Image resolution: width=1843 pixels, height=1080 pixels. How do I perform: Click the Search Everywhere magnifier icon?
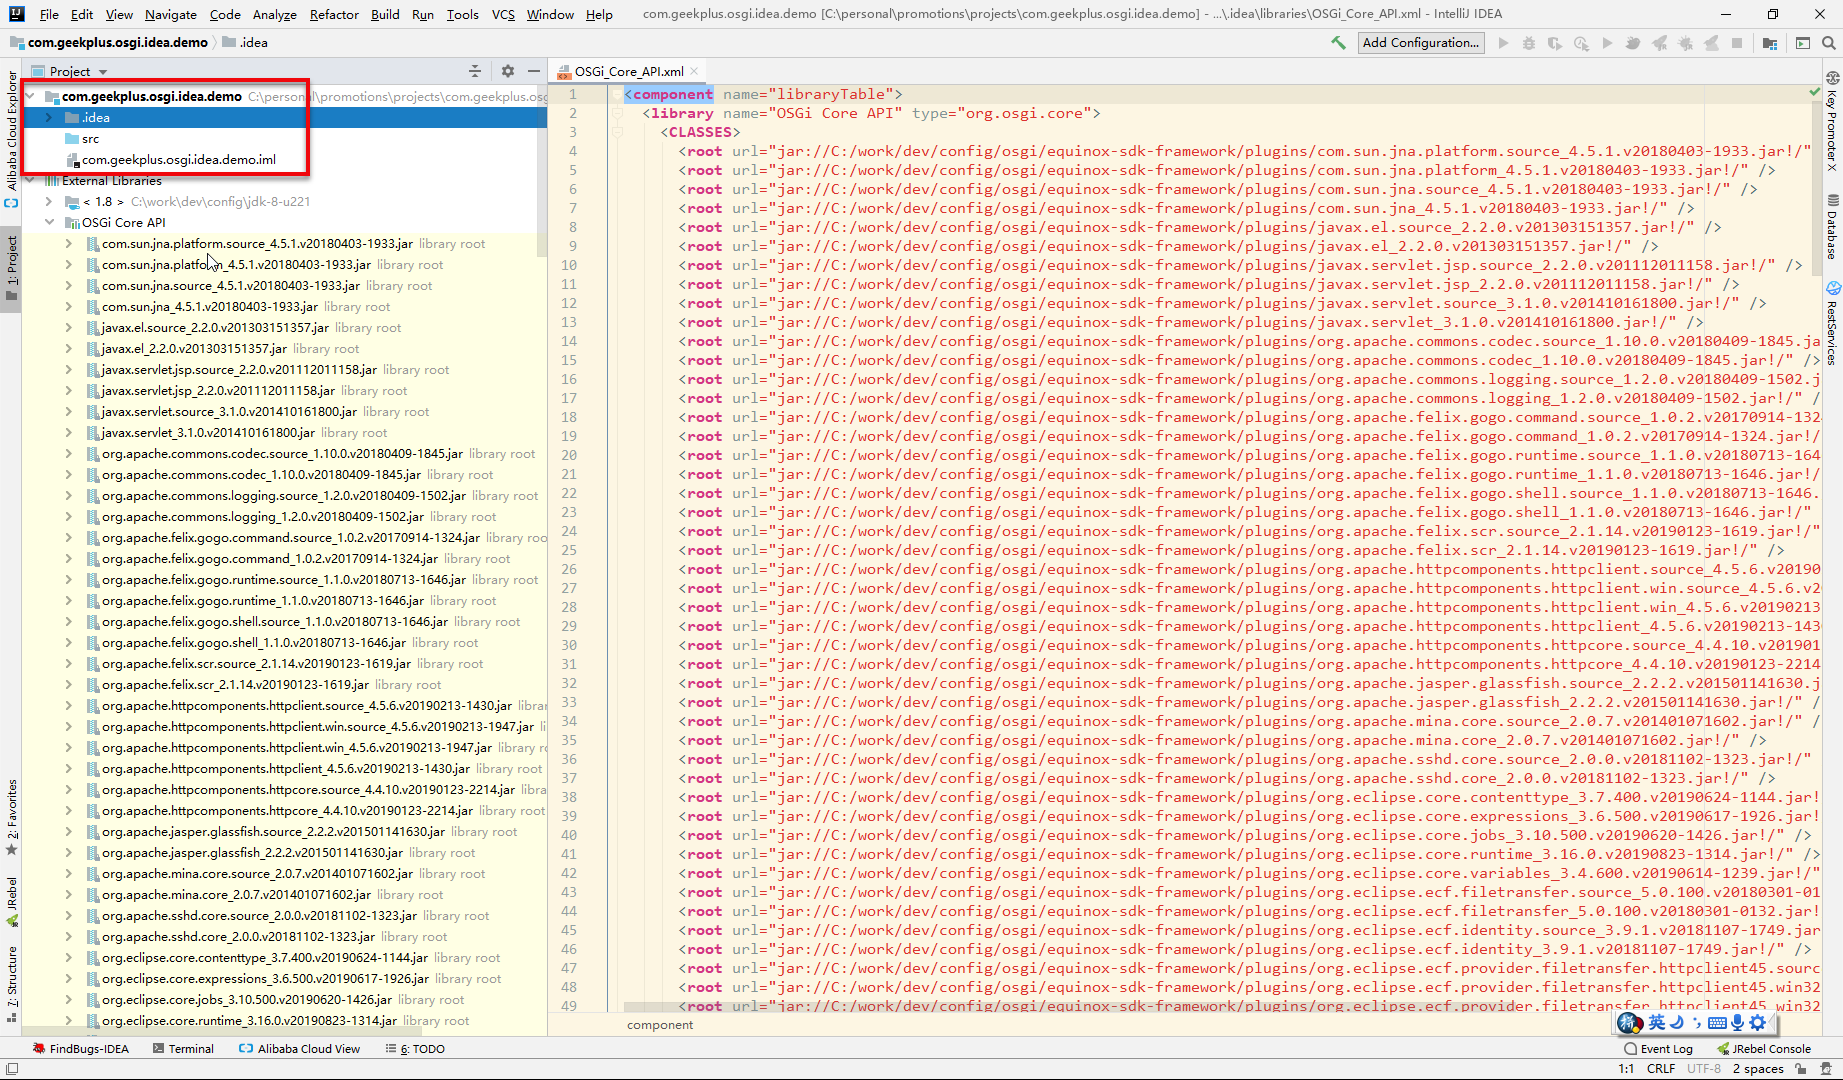(x=1828, y=43)
